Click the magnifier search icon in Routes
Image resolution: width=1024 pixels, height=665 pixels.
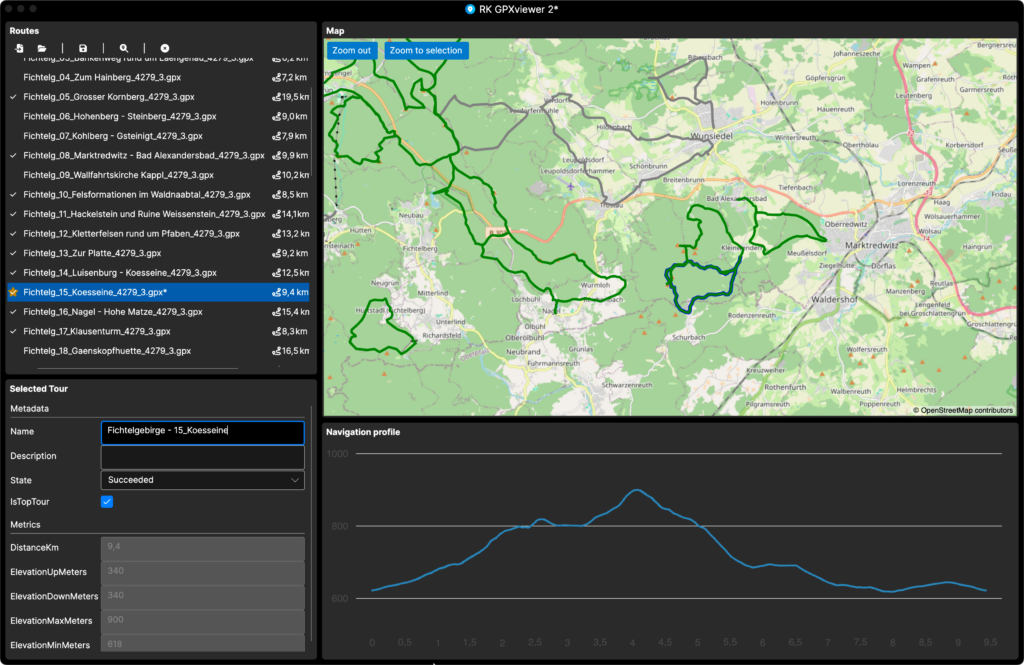pos(124,48)
